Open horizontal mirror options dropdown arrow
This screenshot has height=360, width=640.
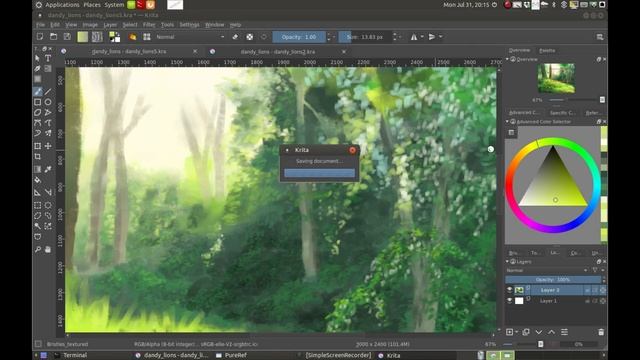click(x=422, y=37)
